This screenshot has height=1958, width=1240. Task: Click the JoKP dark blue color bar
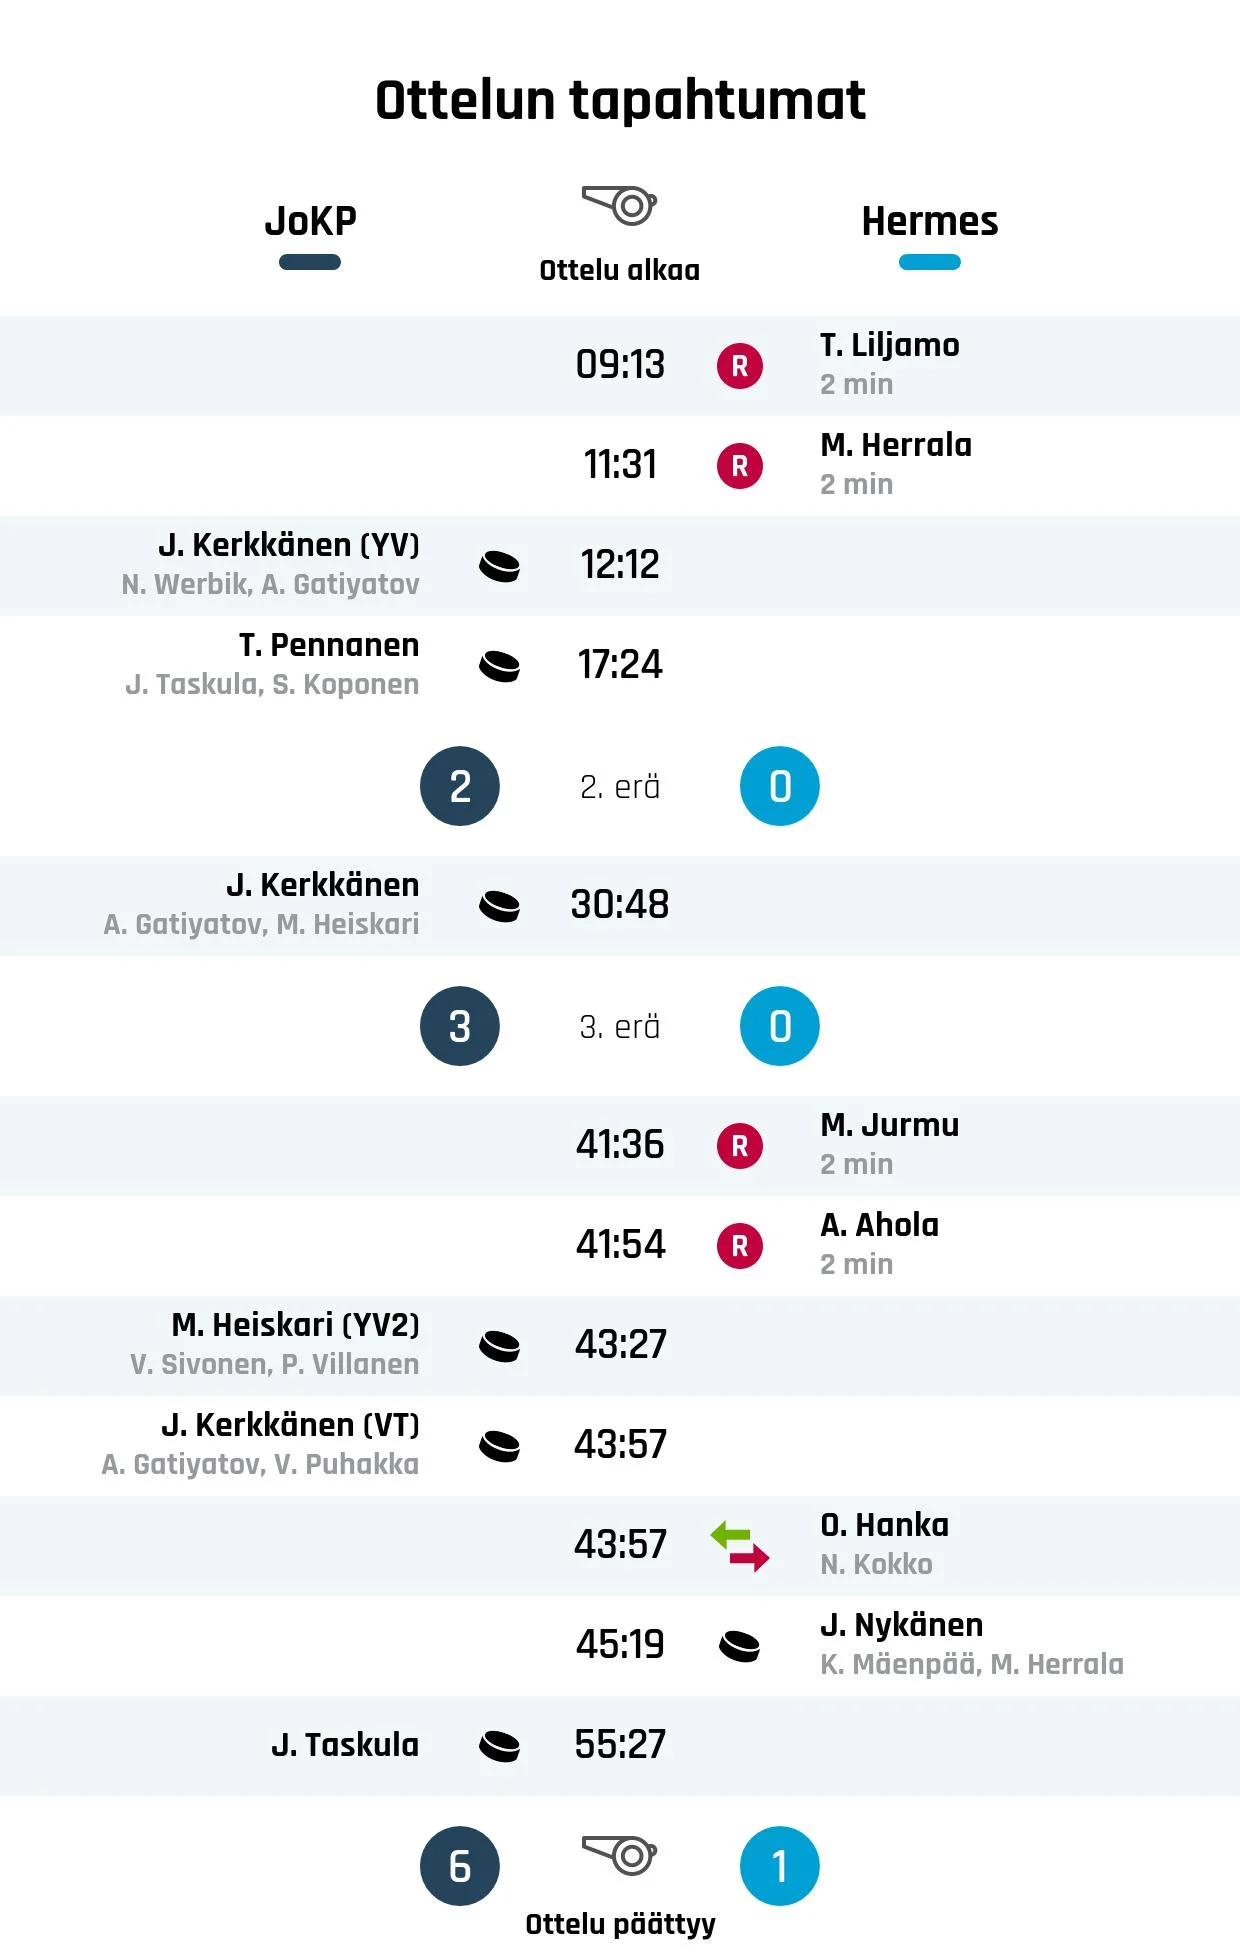pyautogui.click(x=310, y=262)
